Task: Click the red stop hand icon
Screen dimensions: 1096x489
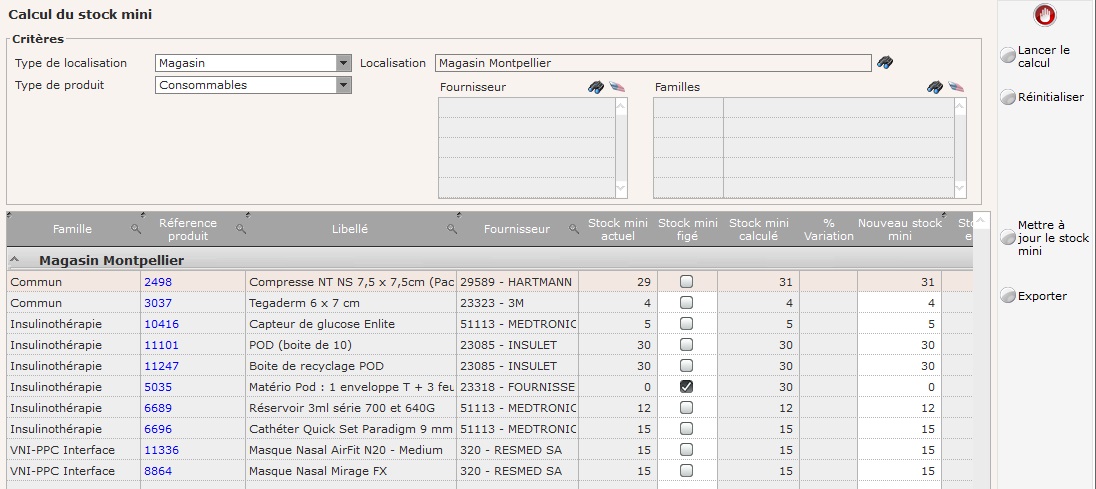Action: (x=1045, y=15)
